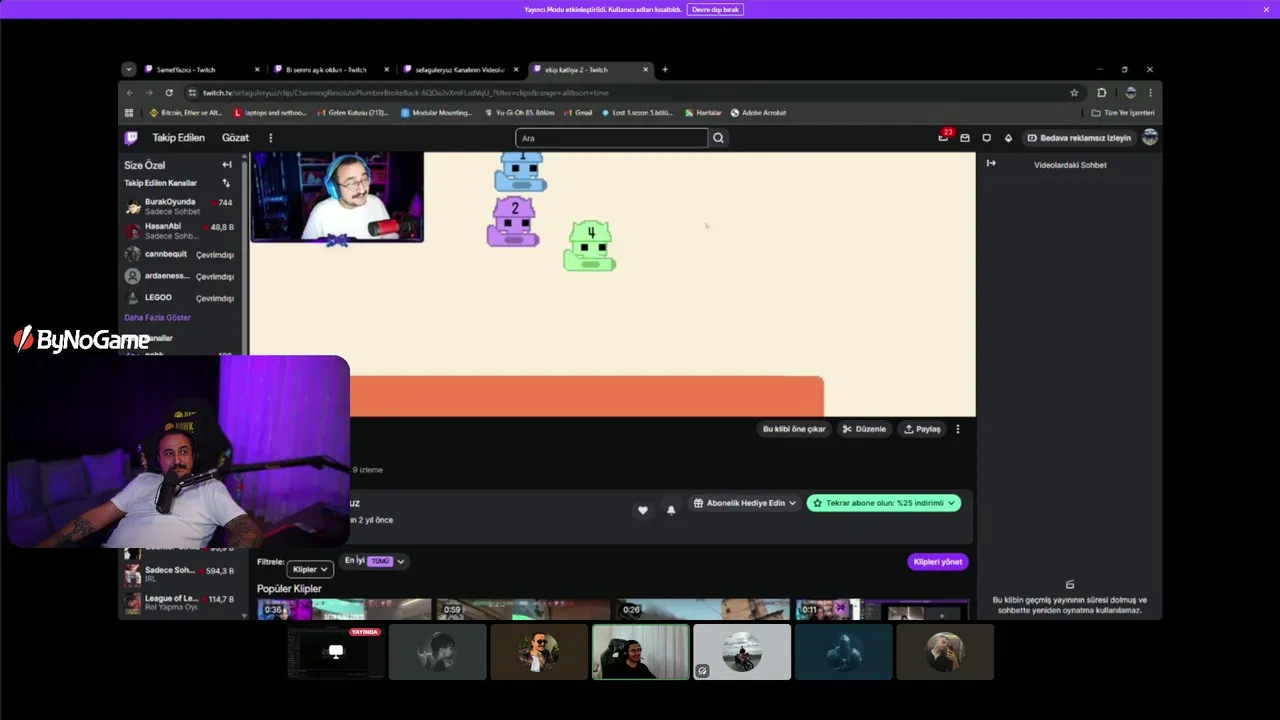Open the Chrome tab search dropdown
This screenshot has width=1280, height=720.
pyautogui.click(x=129, y=70)
